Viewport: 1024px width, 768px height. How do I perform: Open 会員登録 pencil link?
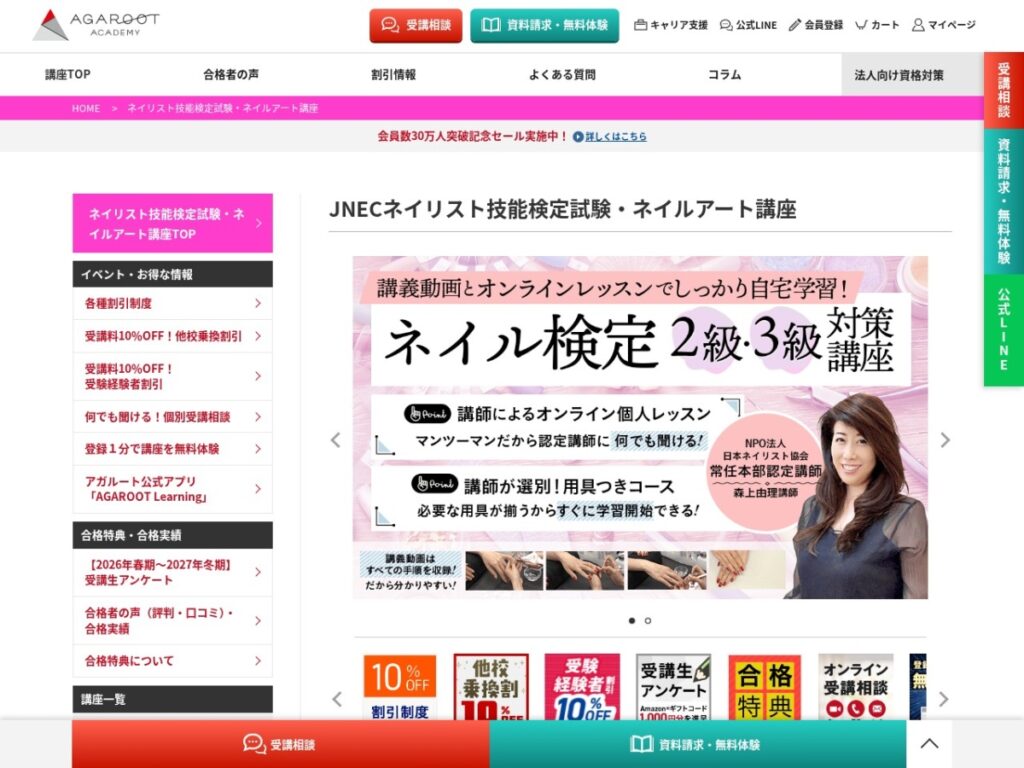coord(816,25)
